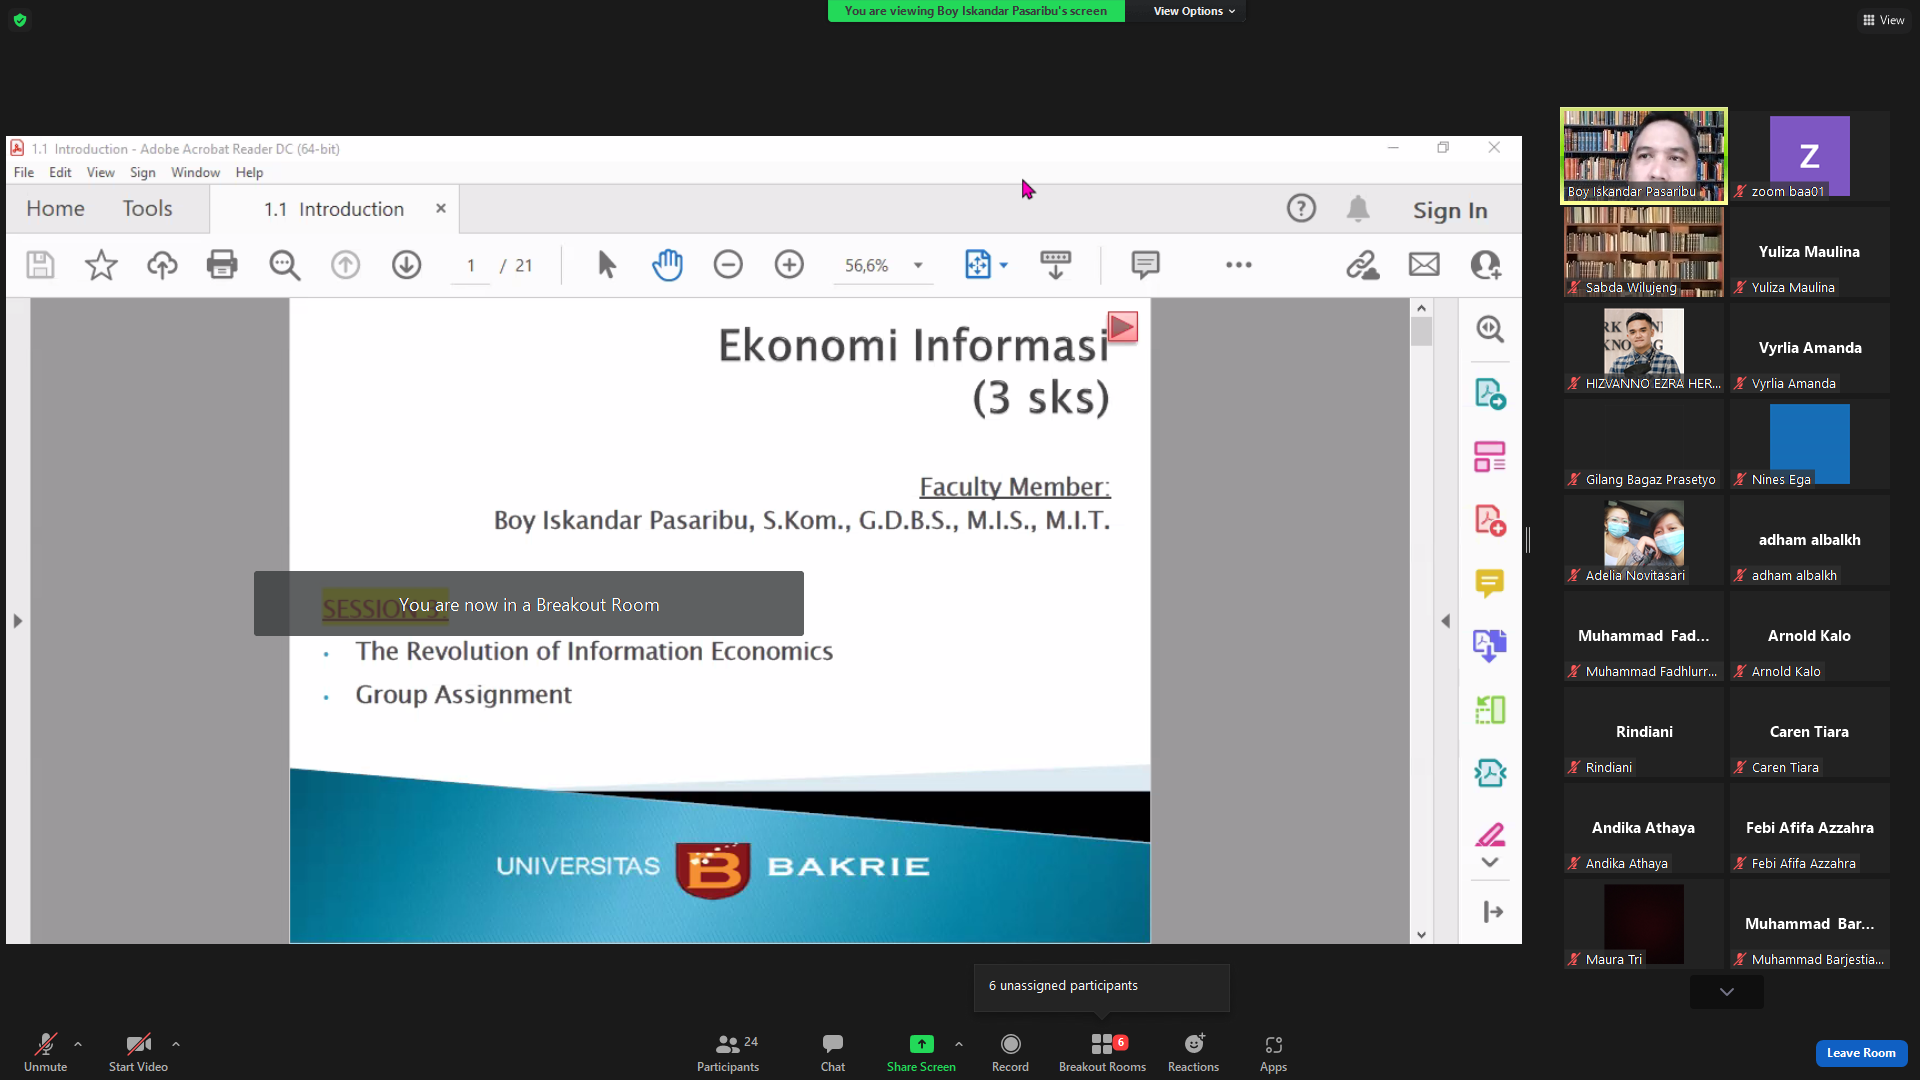Open the Window menu

tap(195, 172)
